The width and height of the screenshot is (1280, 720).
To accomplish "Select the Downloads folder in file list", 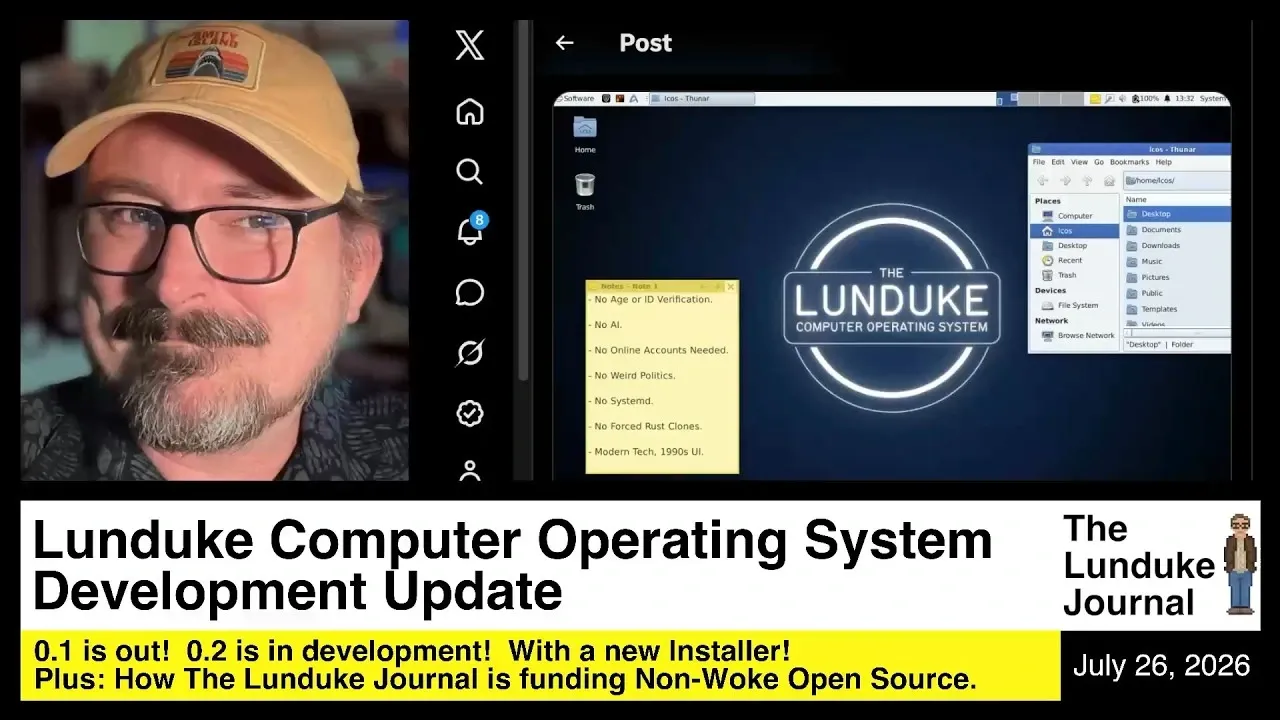I will tap(1176, 246).
